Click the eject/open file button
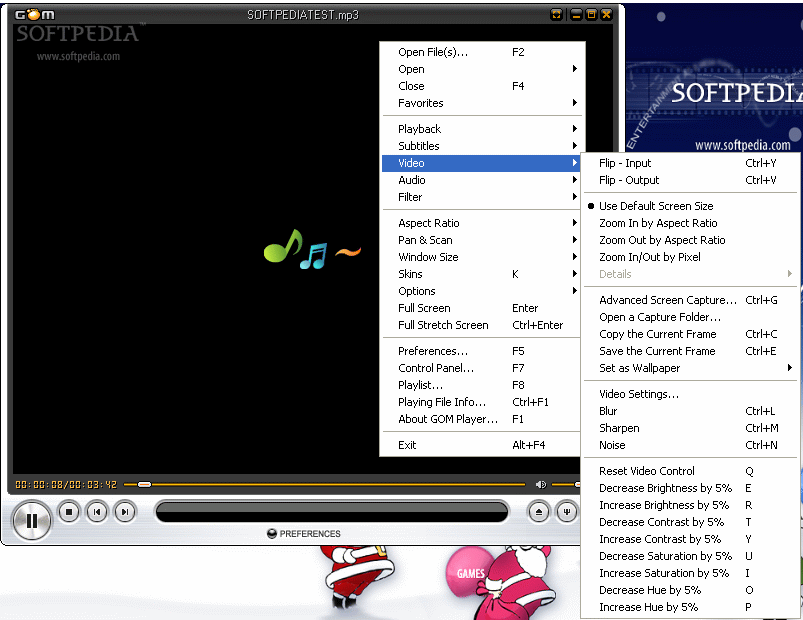This screenshot has height=620, width=803. point(539,511)
